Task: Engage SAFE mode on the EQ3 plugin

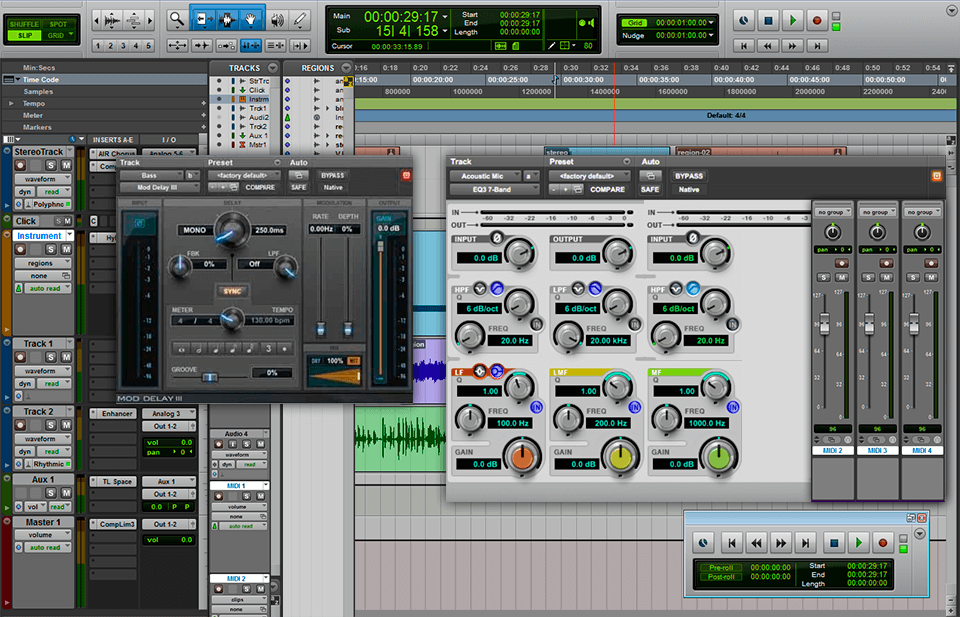Action: tap(650, 188)
